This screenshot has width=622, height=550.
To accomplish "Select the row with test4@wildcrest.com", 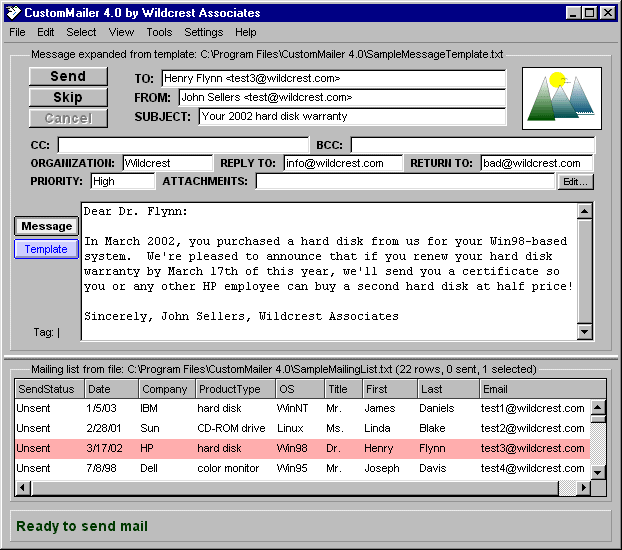I will [x=303, y=468].
